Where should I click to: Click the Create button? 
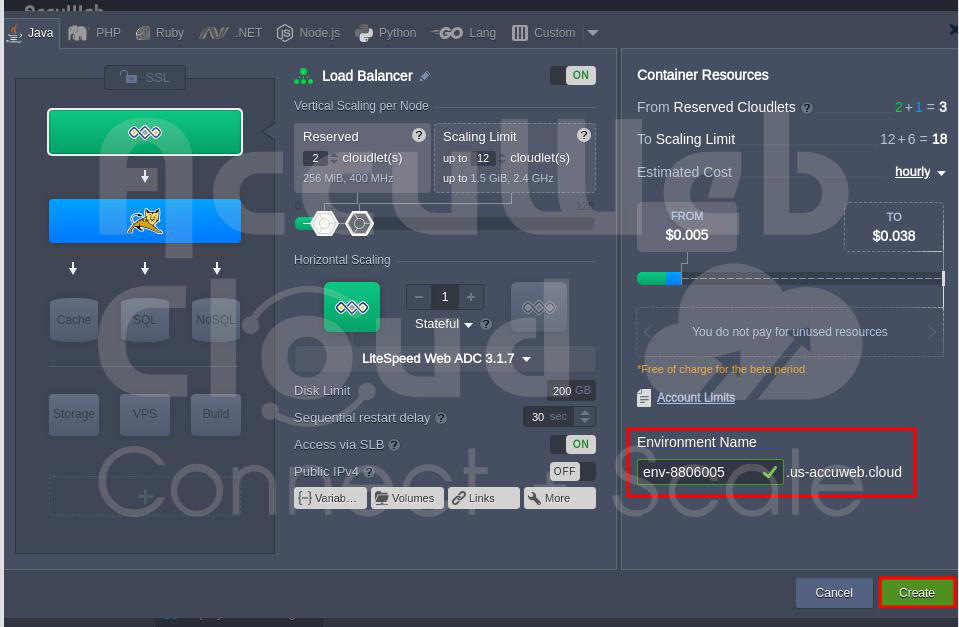916,592
